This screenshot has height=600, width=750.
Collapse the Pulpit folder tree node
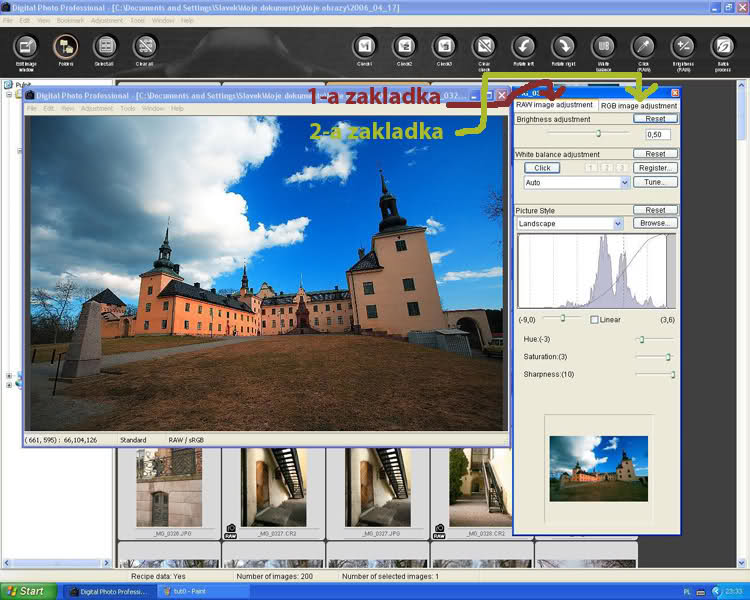9,94
